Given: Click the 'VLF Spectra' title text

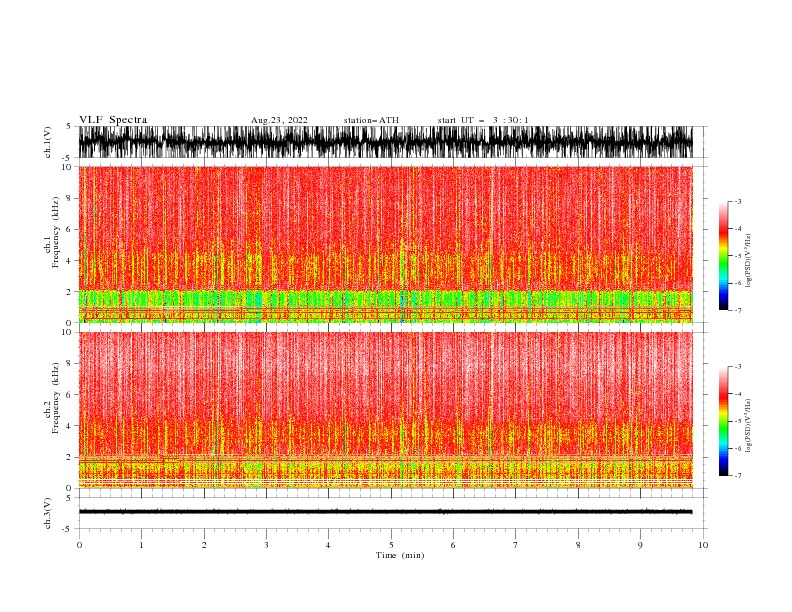Looking at the screenshot, I should coord(113,120).
